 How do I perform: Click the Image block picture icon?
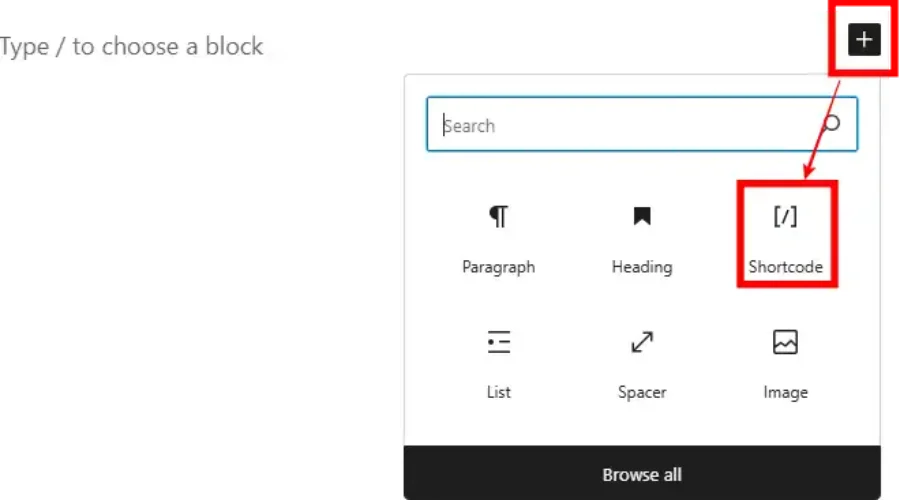786,343
